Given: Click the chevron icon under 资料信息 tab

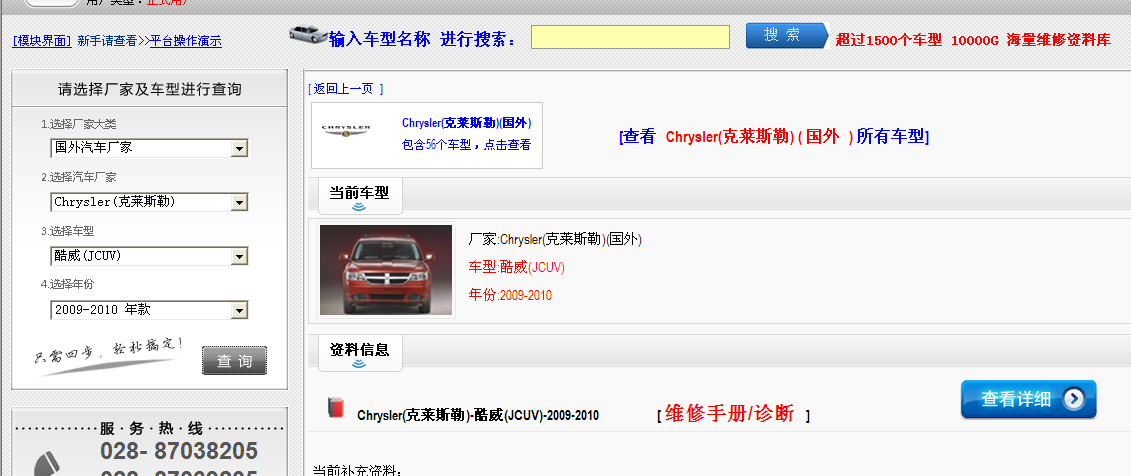Looking at the screenshot, I should [x=358, y=363].
